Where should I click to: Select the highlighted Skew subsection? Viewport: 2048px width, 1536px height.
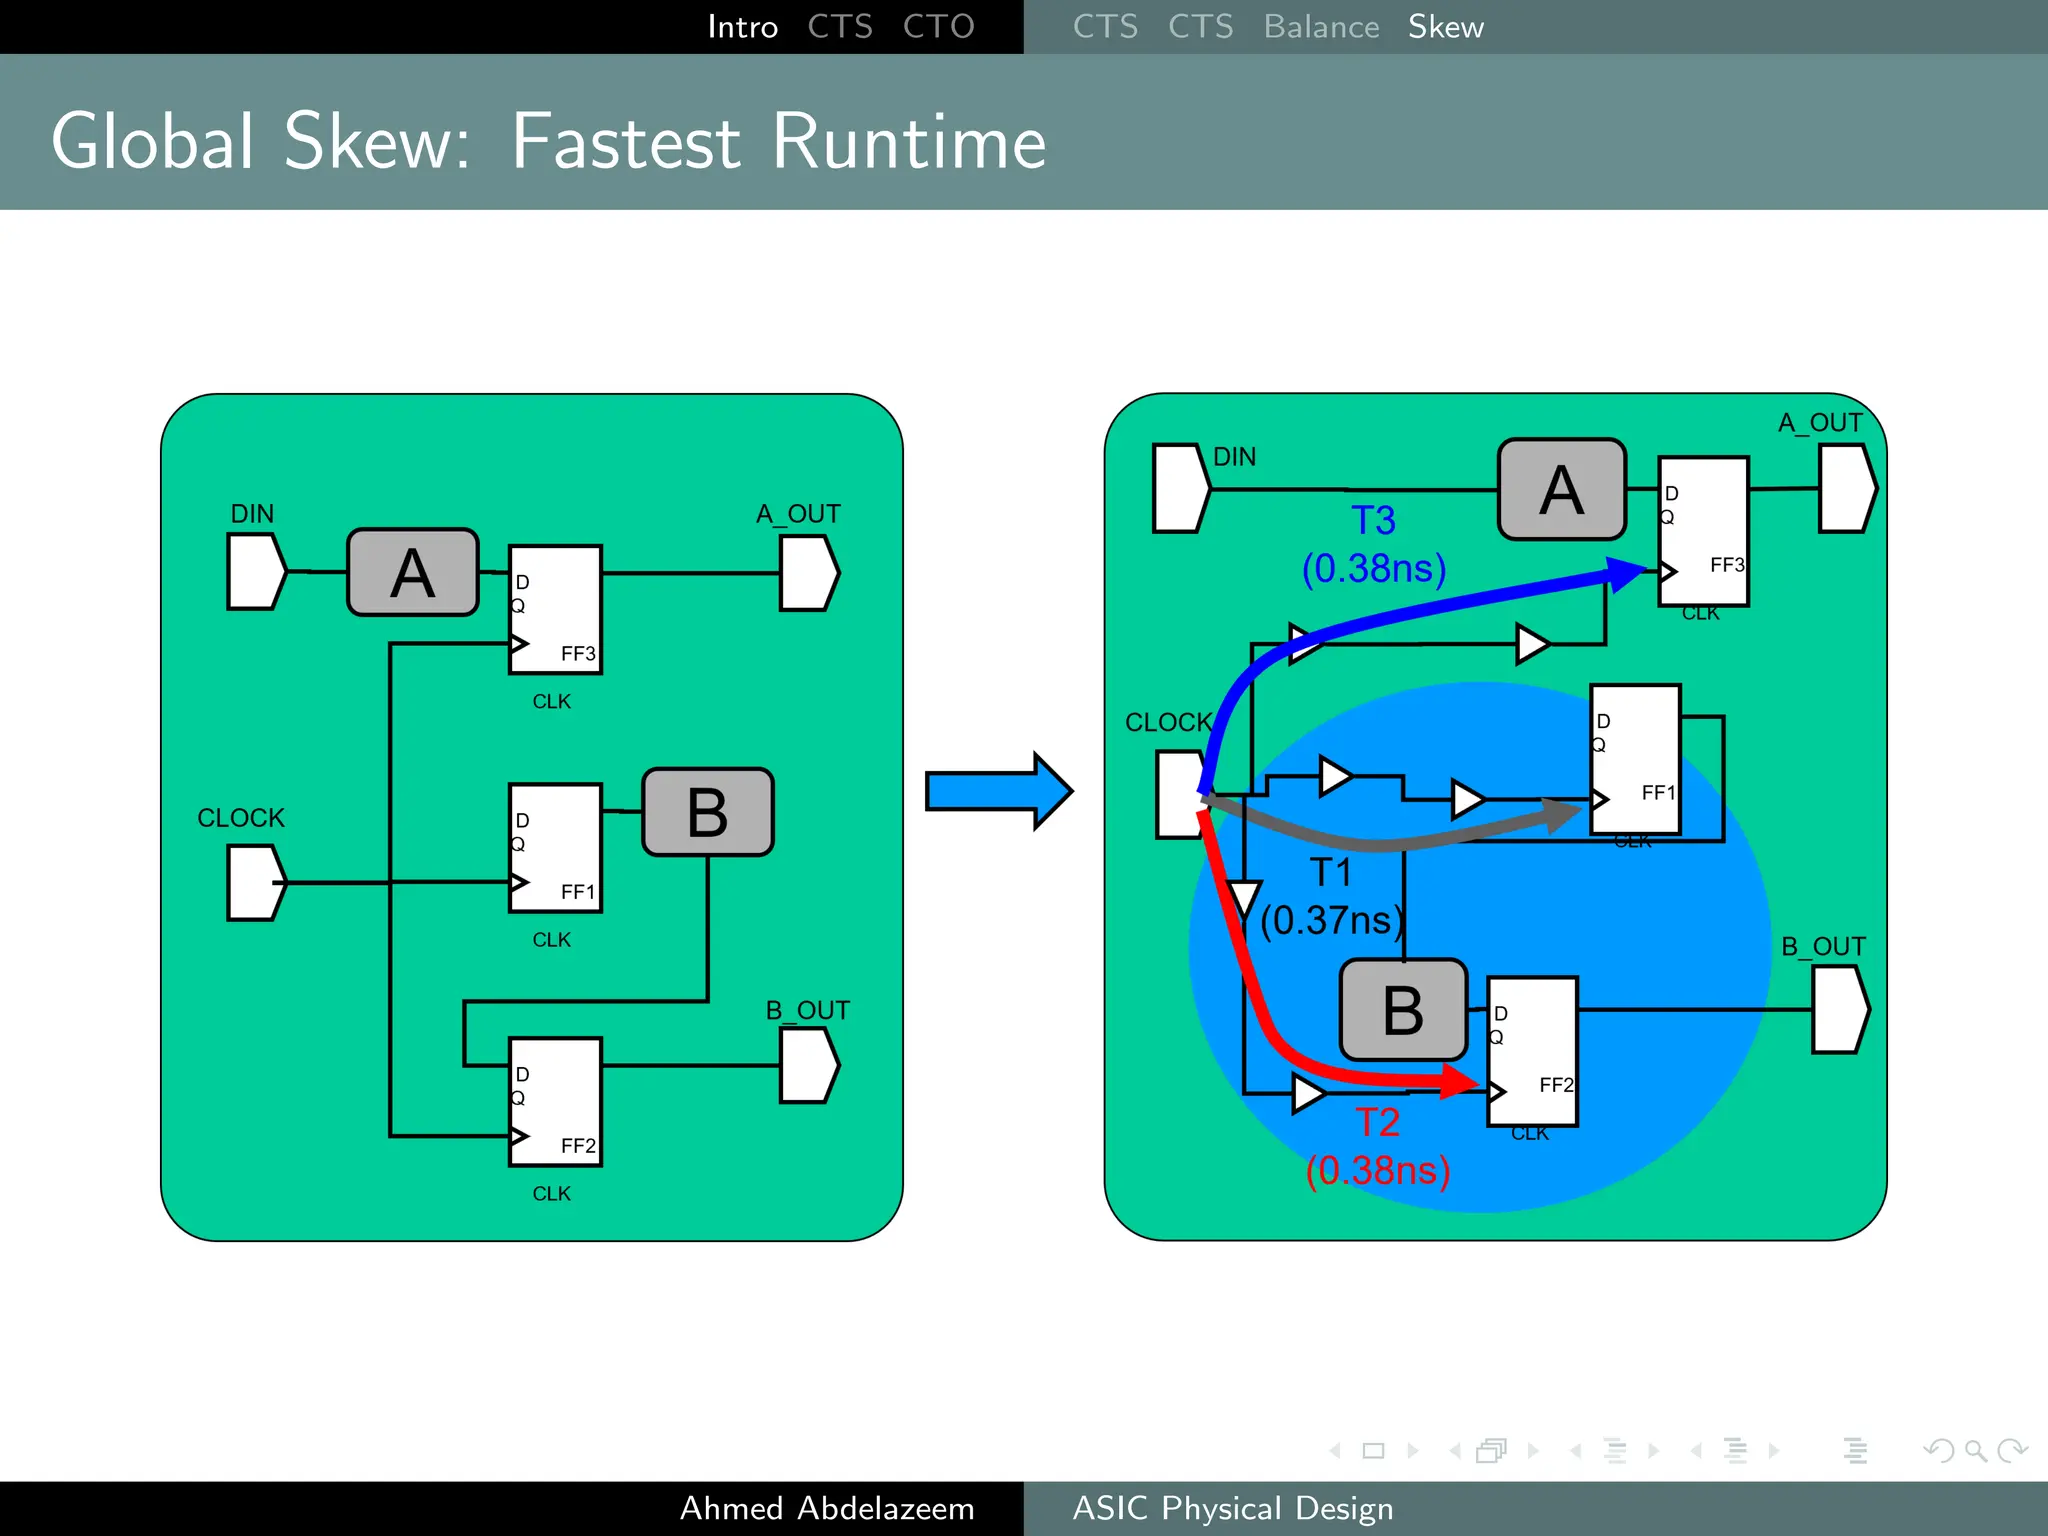point(1445,27)
